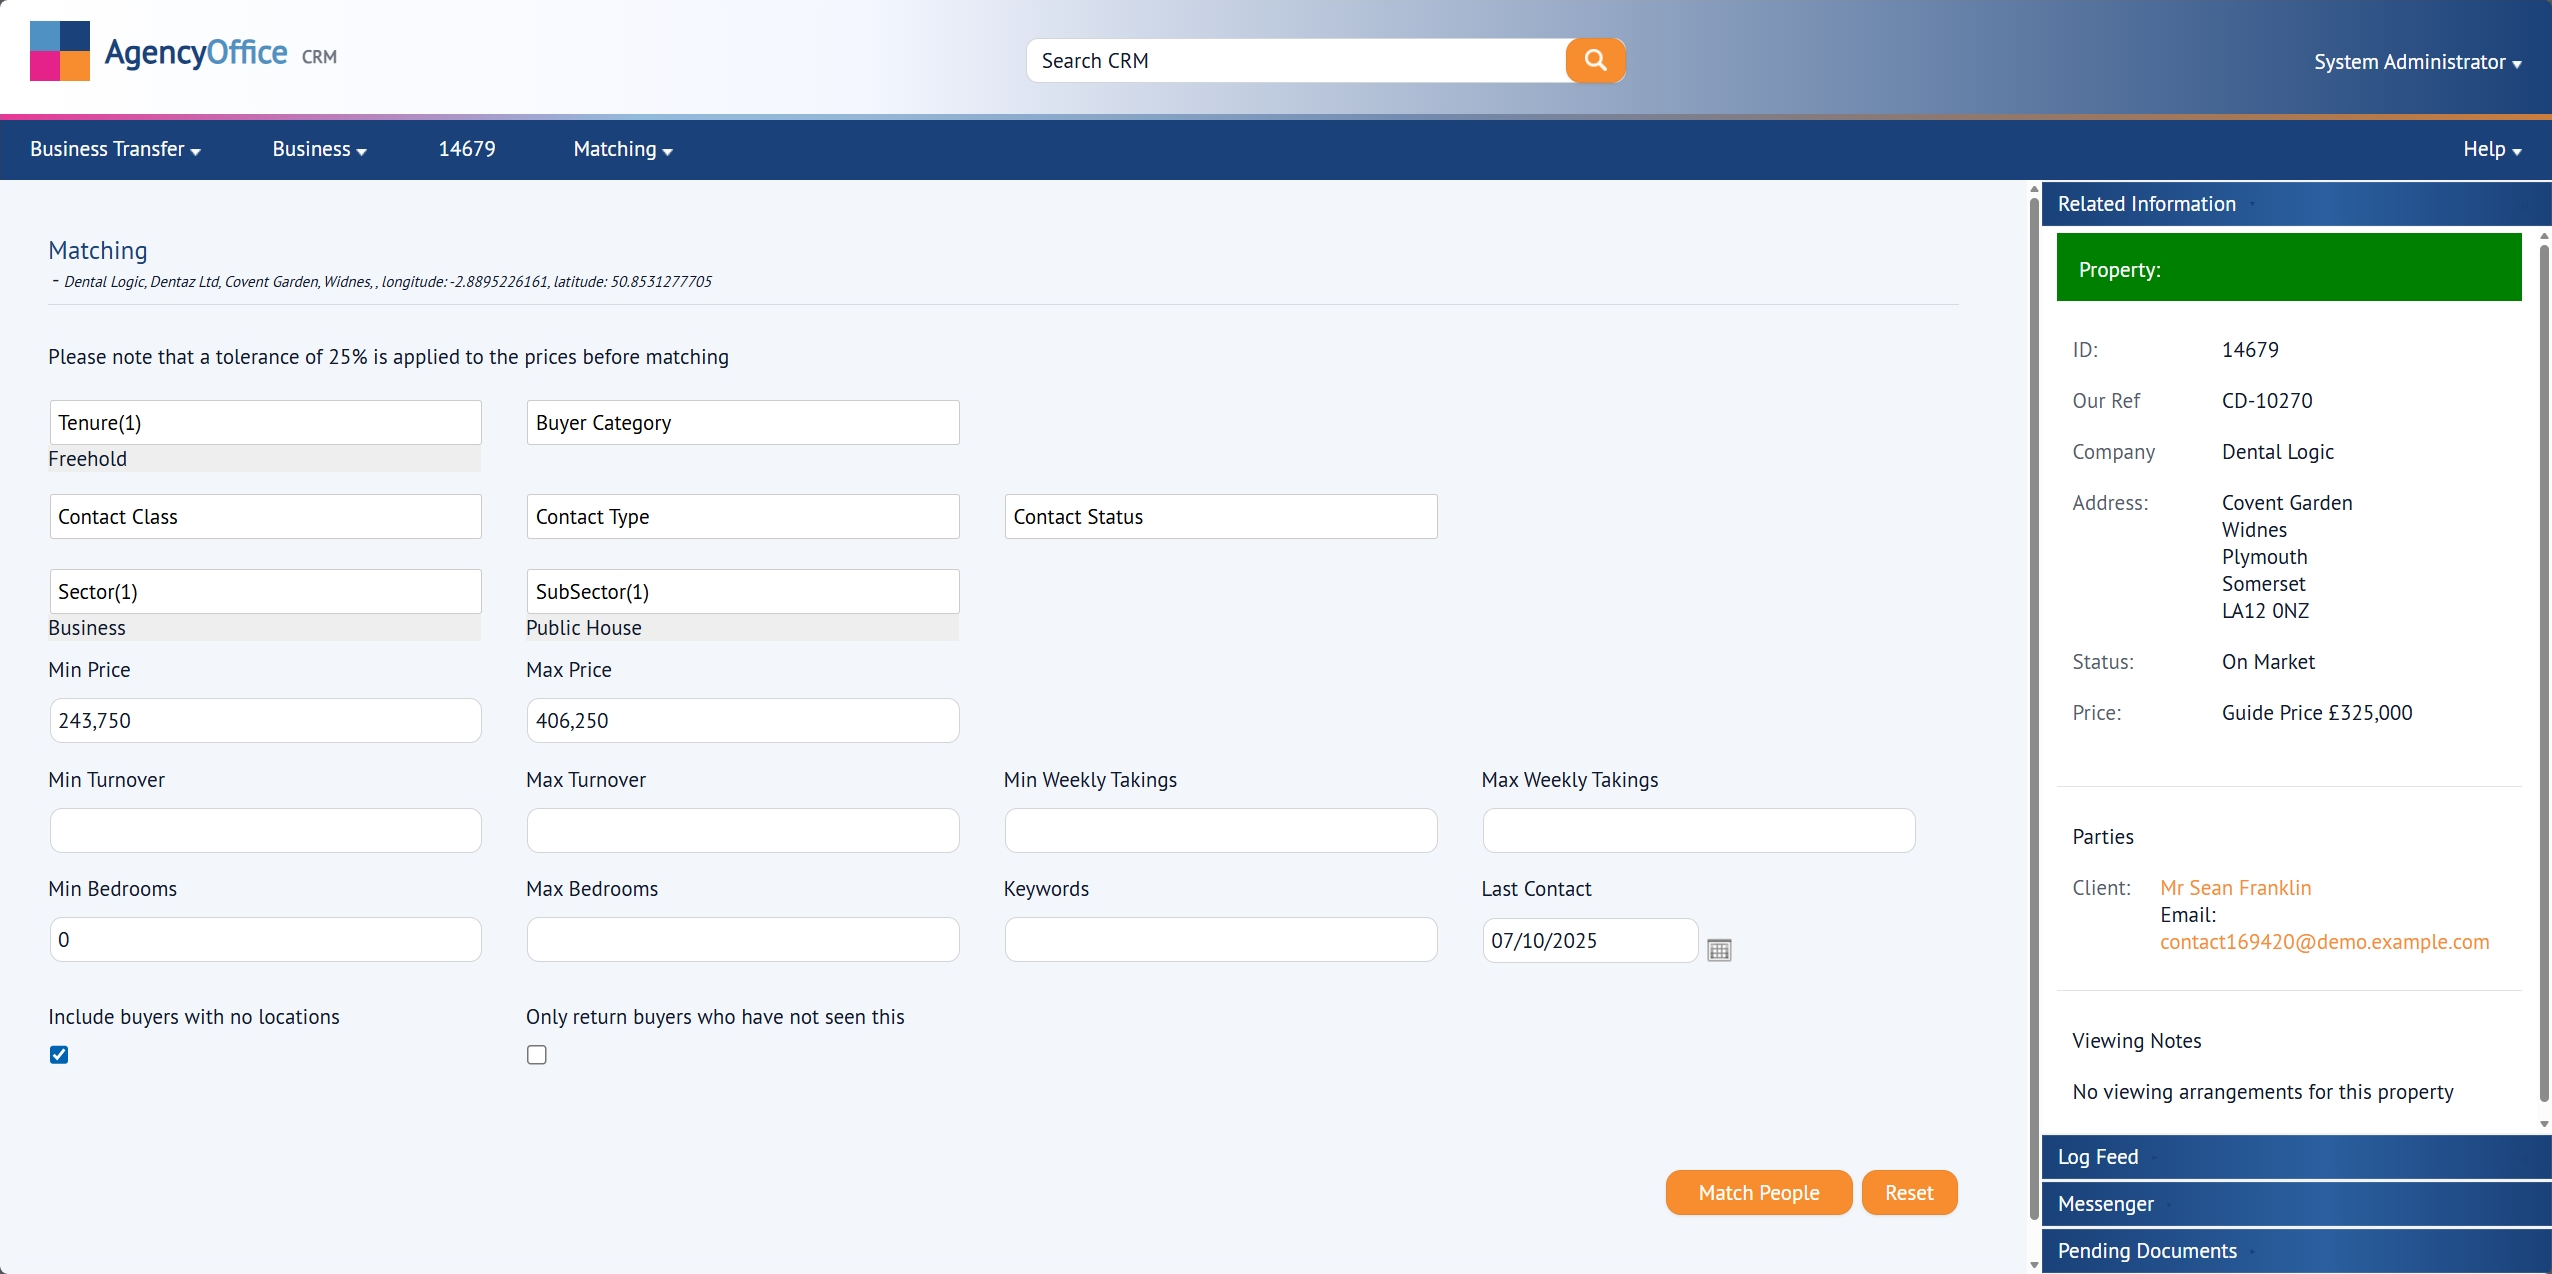Click the contact169420 email link

[x=2324, y=941]
